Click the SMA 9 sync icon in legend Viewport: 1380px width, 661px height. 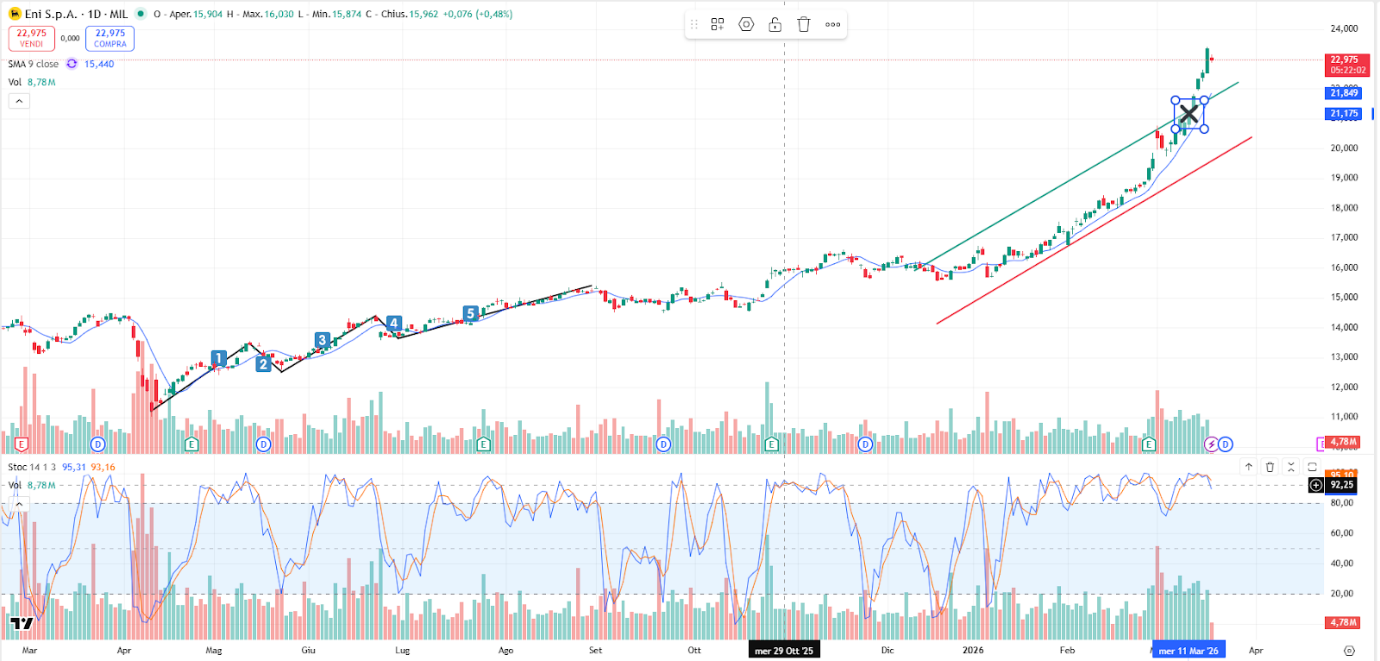click(70, 63)
